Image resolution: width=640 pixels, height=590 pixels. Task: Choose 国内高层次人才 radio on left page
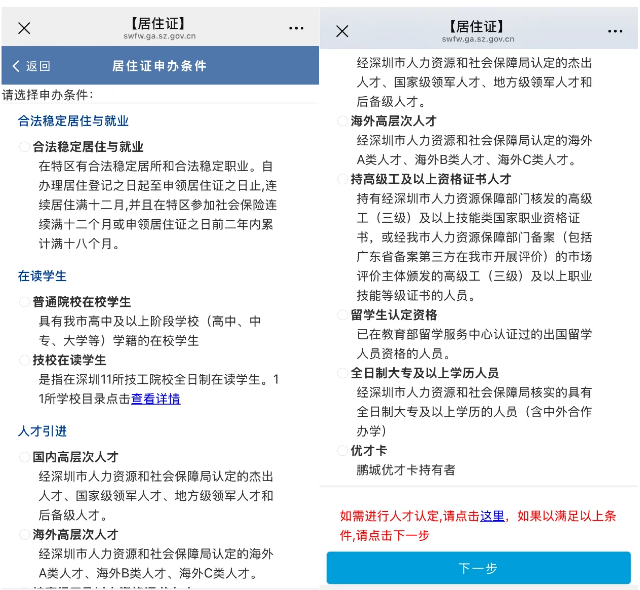[24, 457]
